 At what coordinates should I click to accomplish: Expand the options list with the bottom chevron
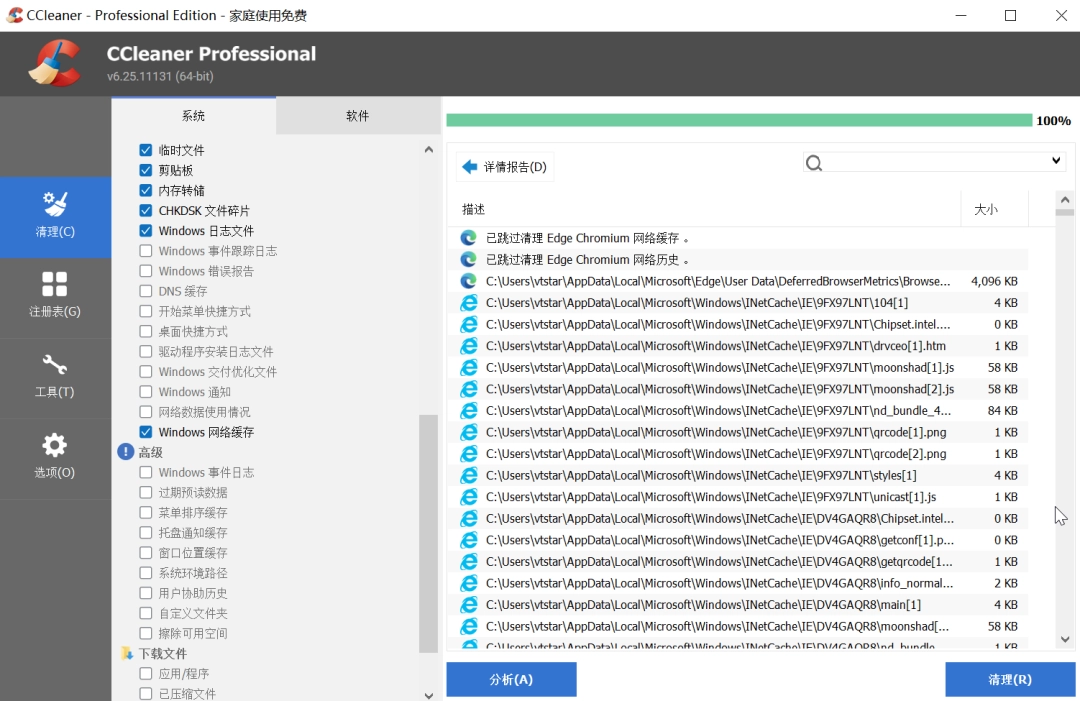(428, 694)
